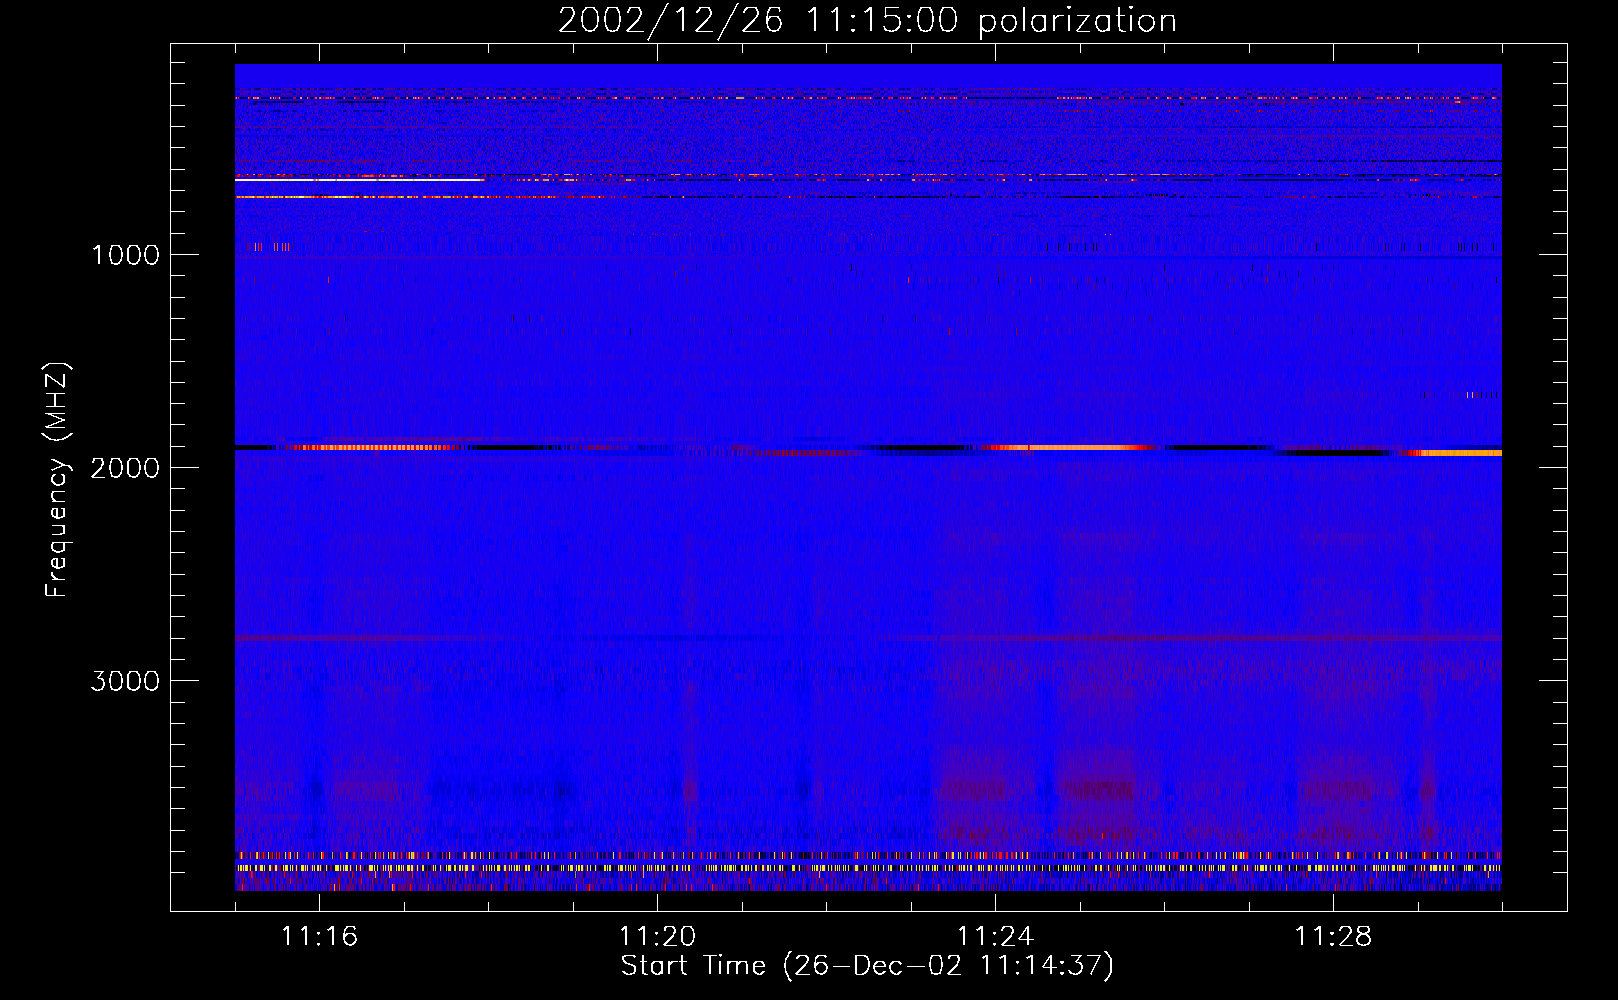Click the 3000 frequency tick label

(x=125, y=681)
